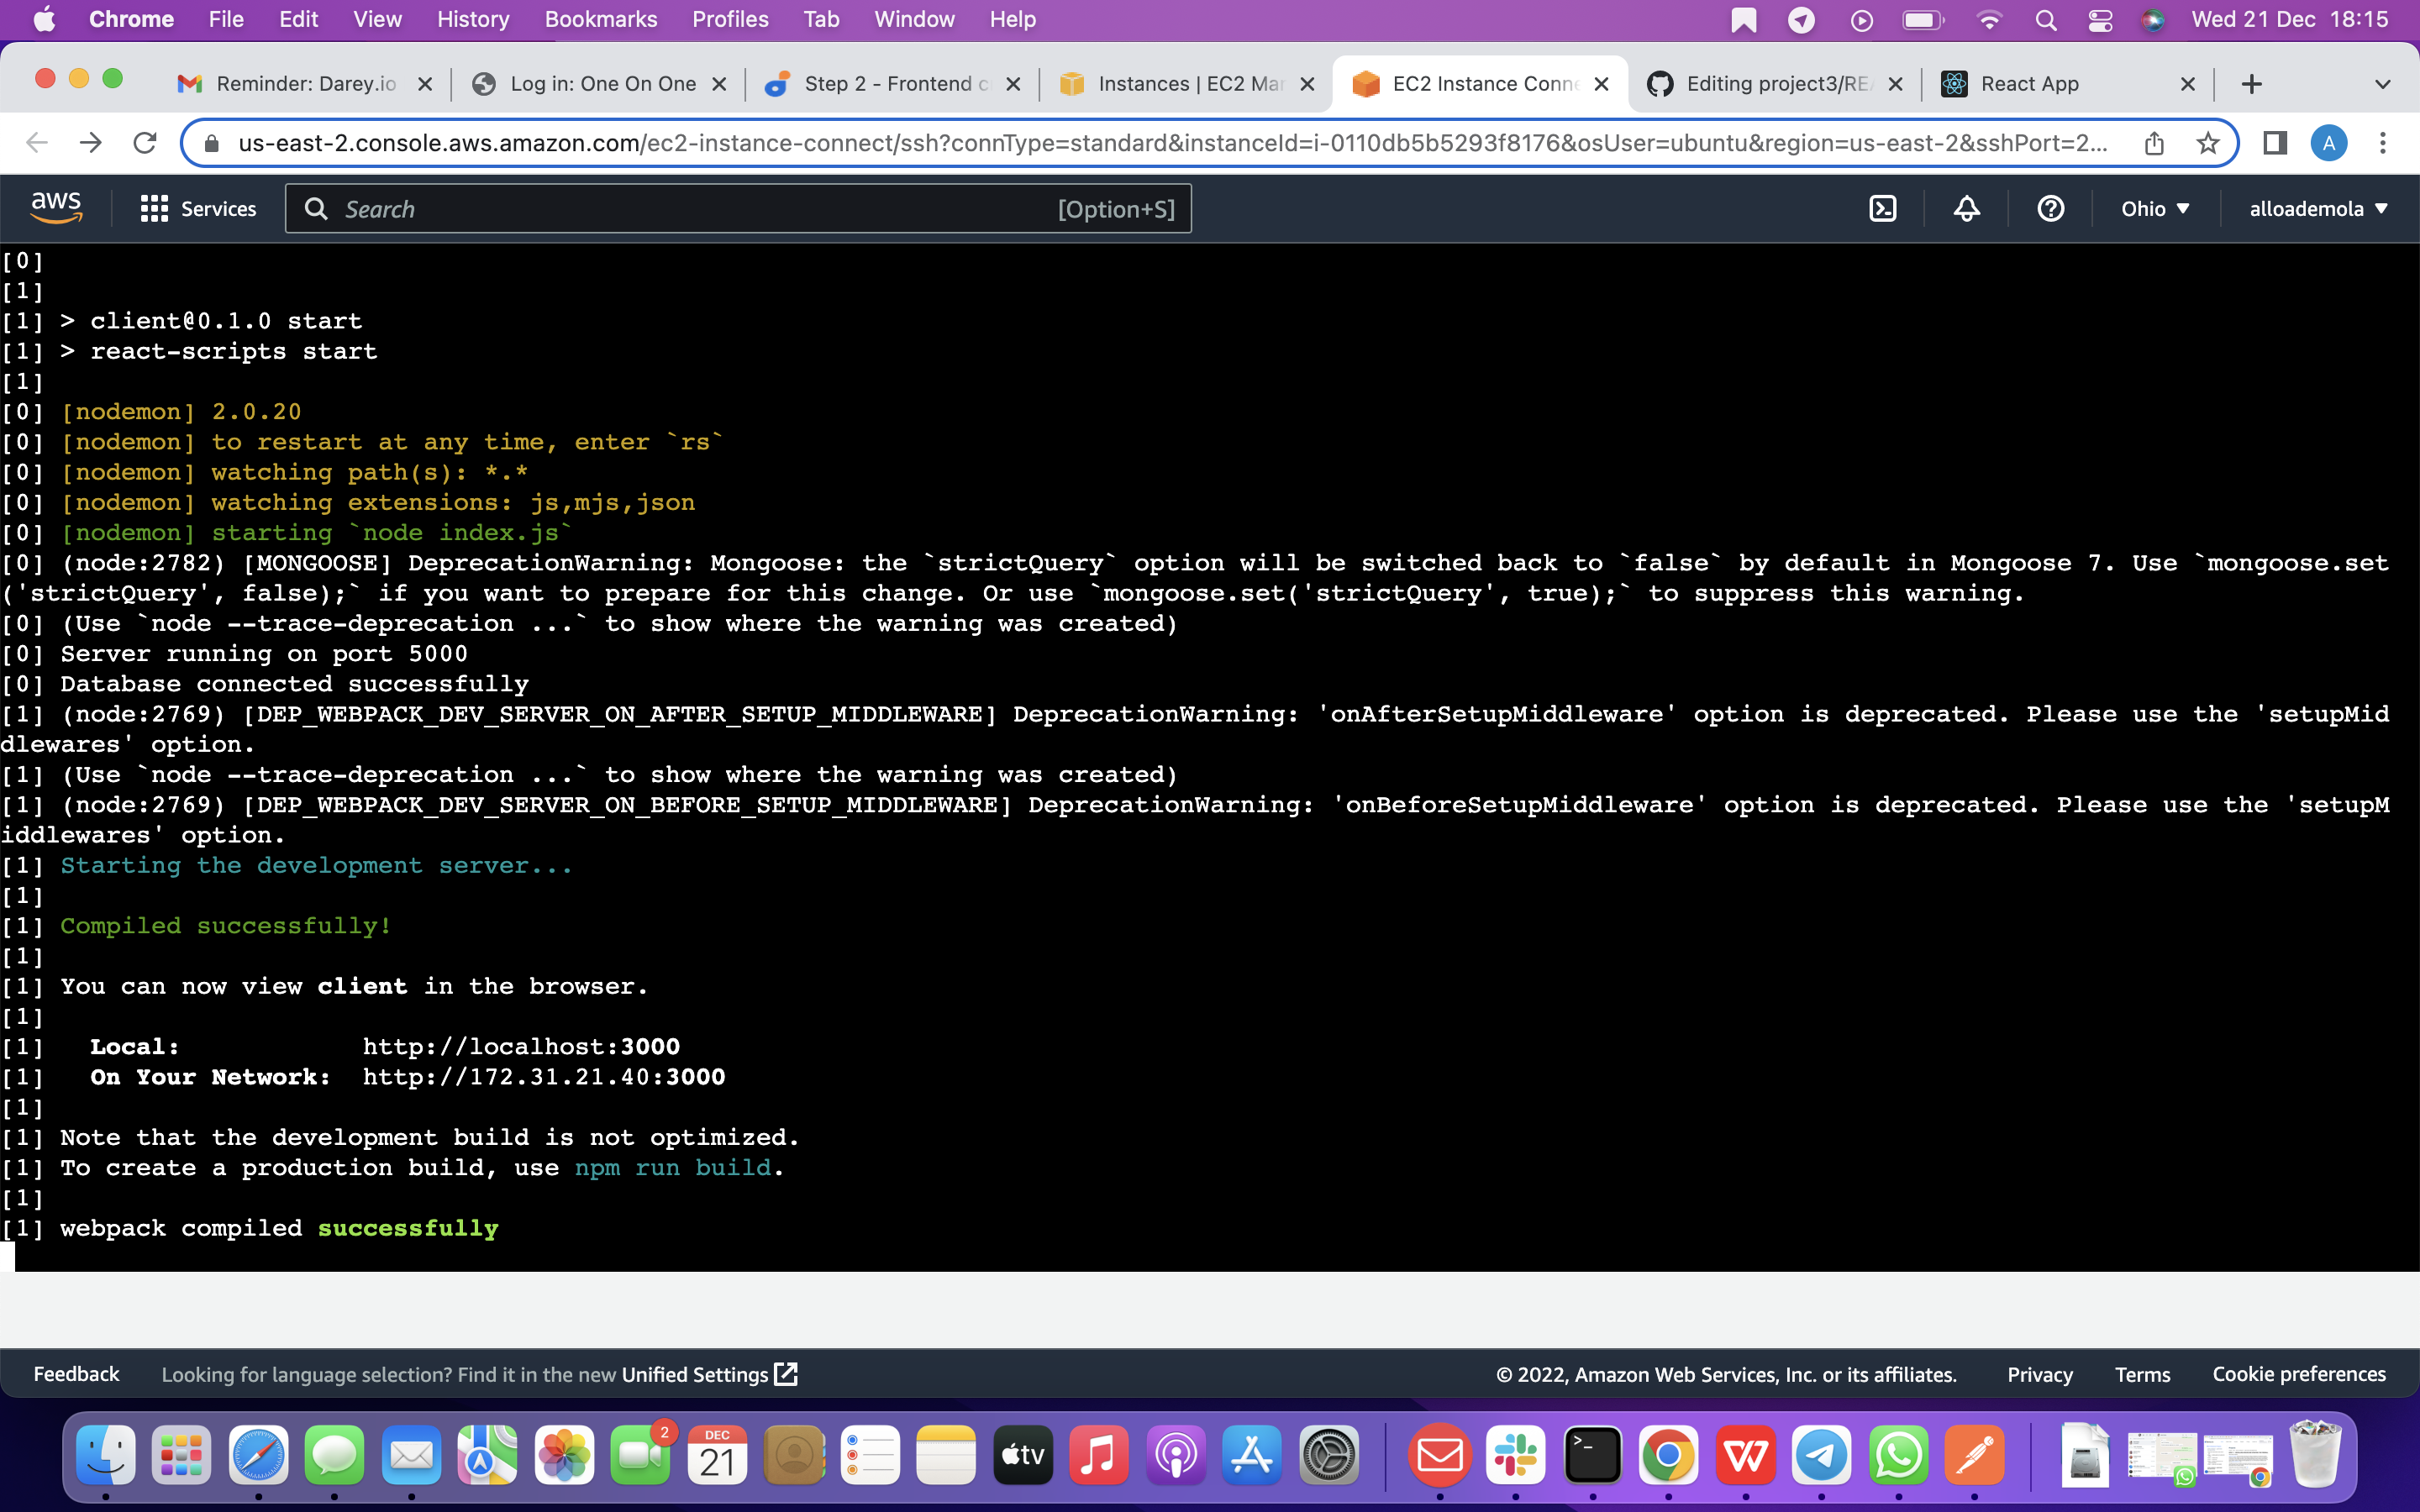Bookmark this page with the star icon
This screenshot has width=2420, height=1512.
click(x=2209, y=143)
